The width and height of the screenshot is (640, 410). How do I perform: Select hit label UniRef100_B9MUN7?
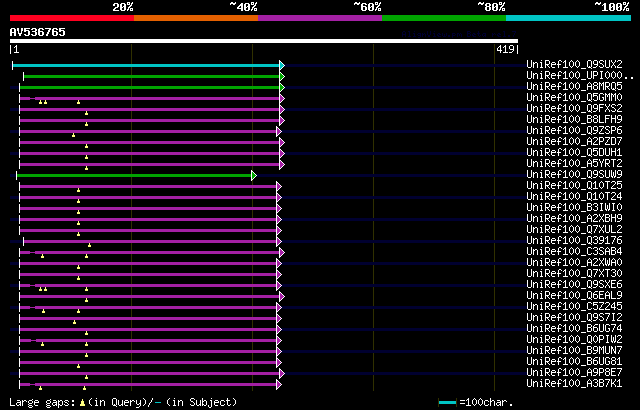point(574,351)
